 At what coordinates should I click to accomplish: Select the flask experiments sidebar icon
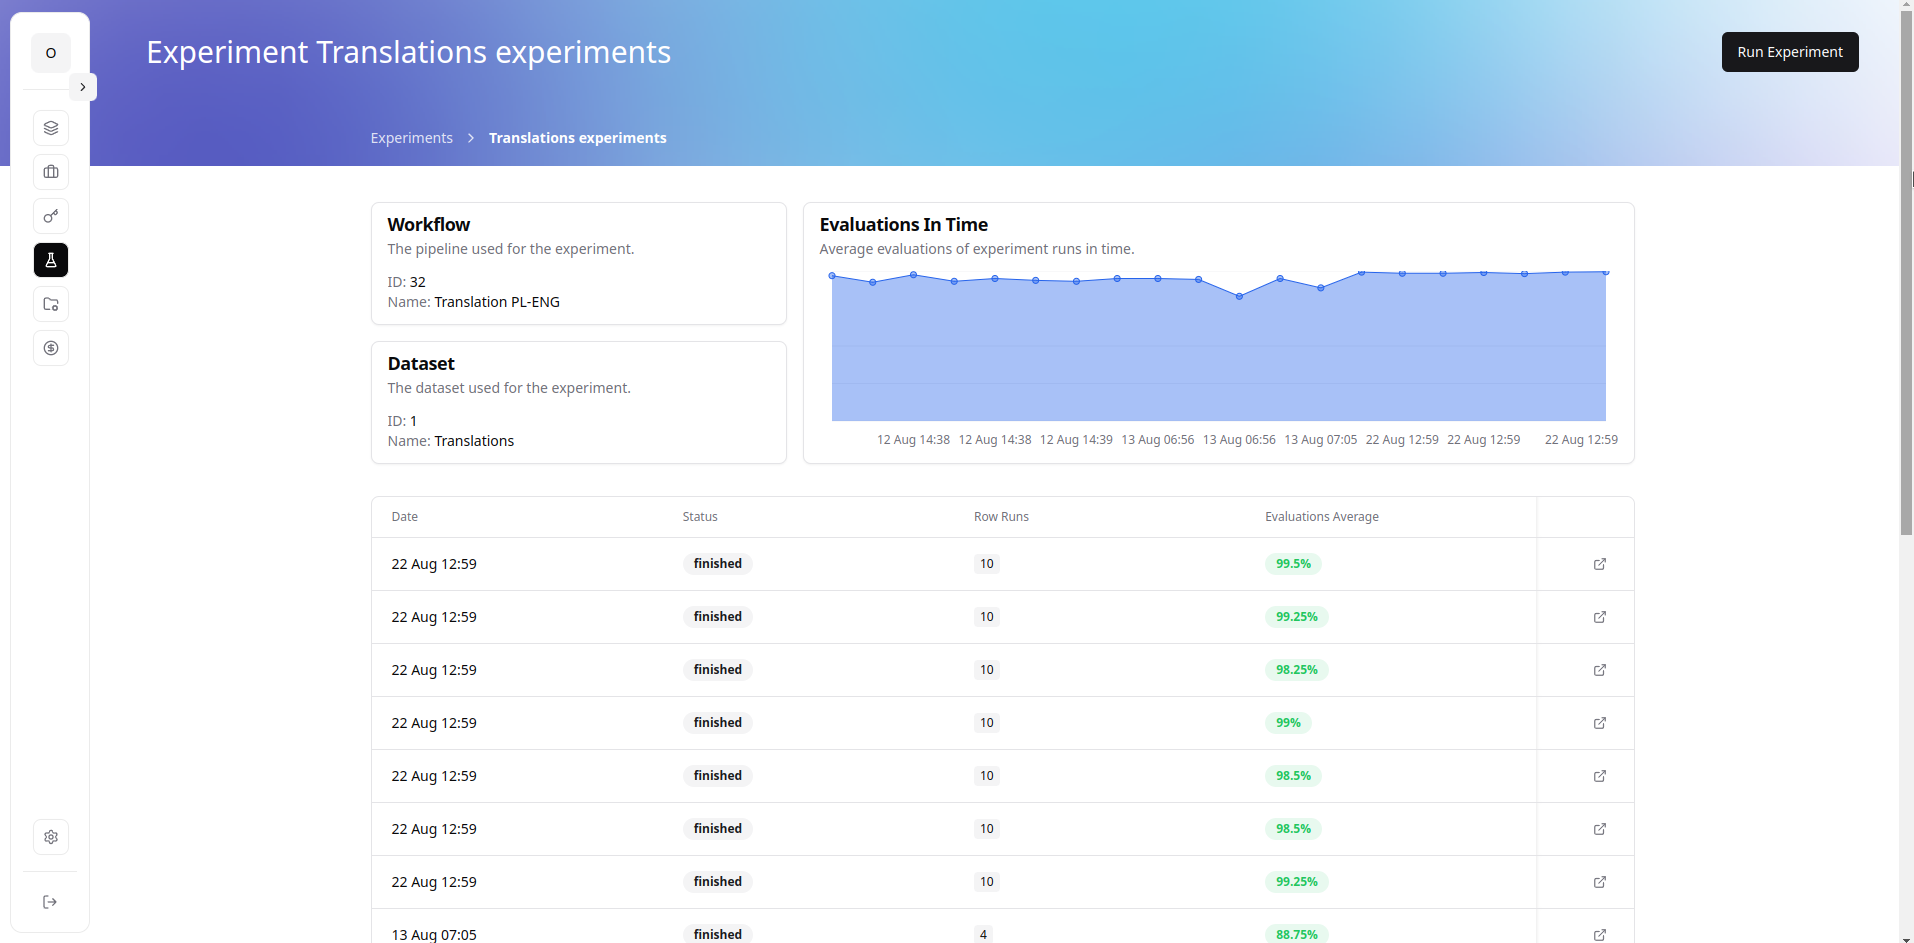tap(51, 260)
